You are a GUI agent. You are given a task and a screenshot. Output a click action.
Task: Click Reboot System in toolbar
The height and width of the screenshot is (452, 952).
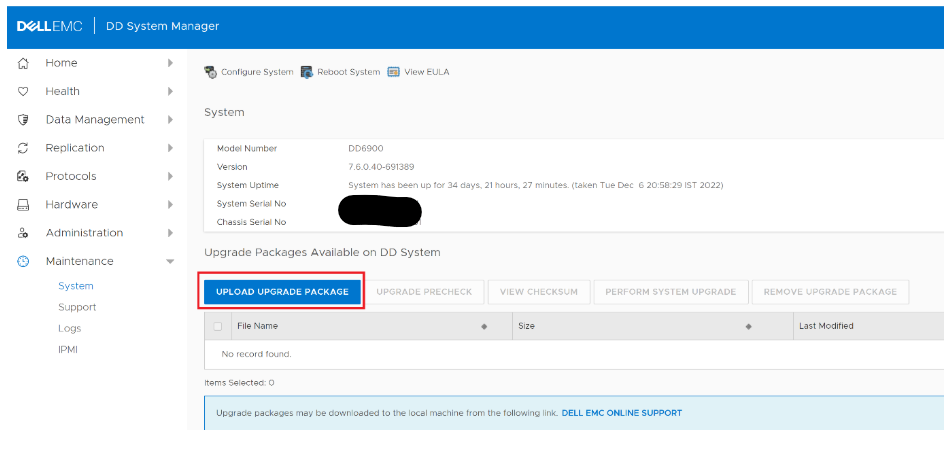point(341,72)
